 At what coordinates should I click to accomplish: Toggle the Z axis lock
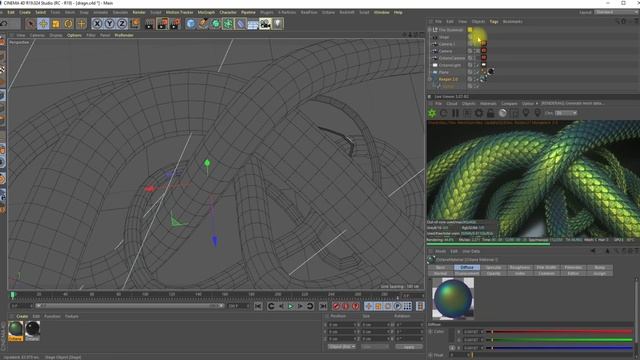(x=122, y=24)
